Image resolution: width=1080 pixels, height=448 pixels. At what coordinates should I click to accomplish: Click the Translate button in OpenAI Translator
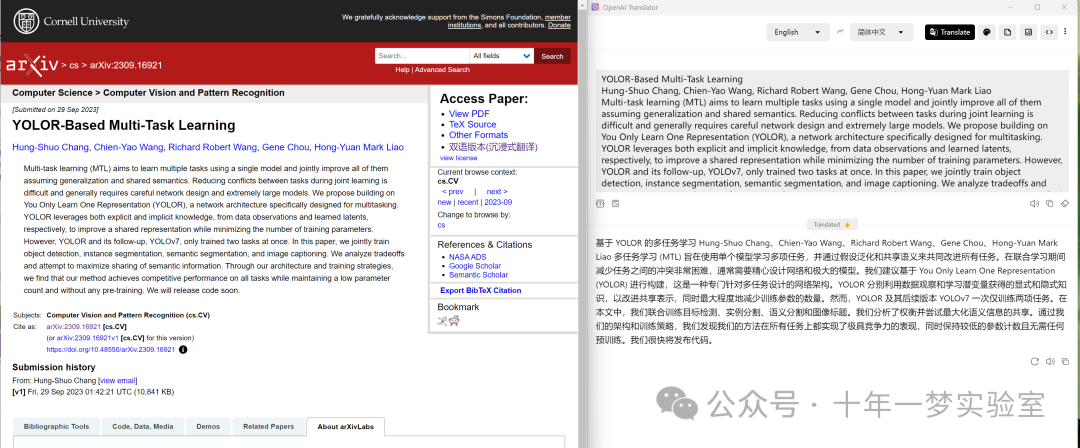(x=950, y=32)
